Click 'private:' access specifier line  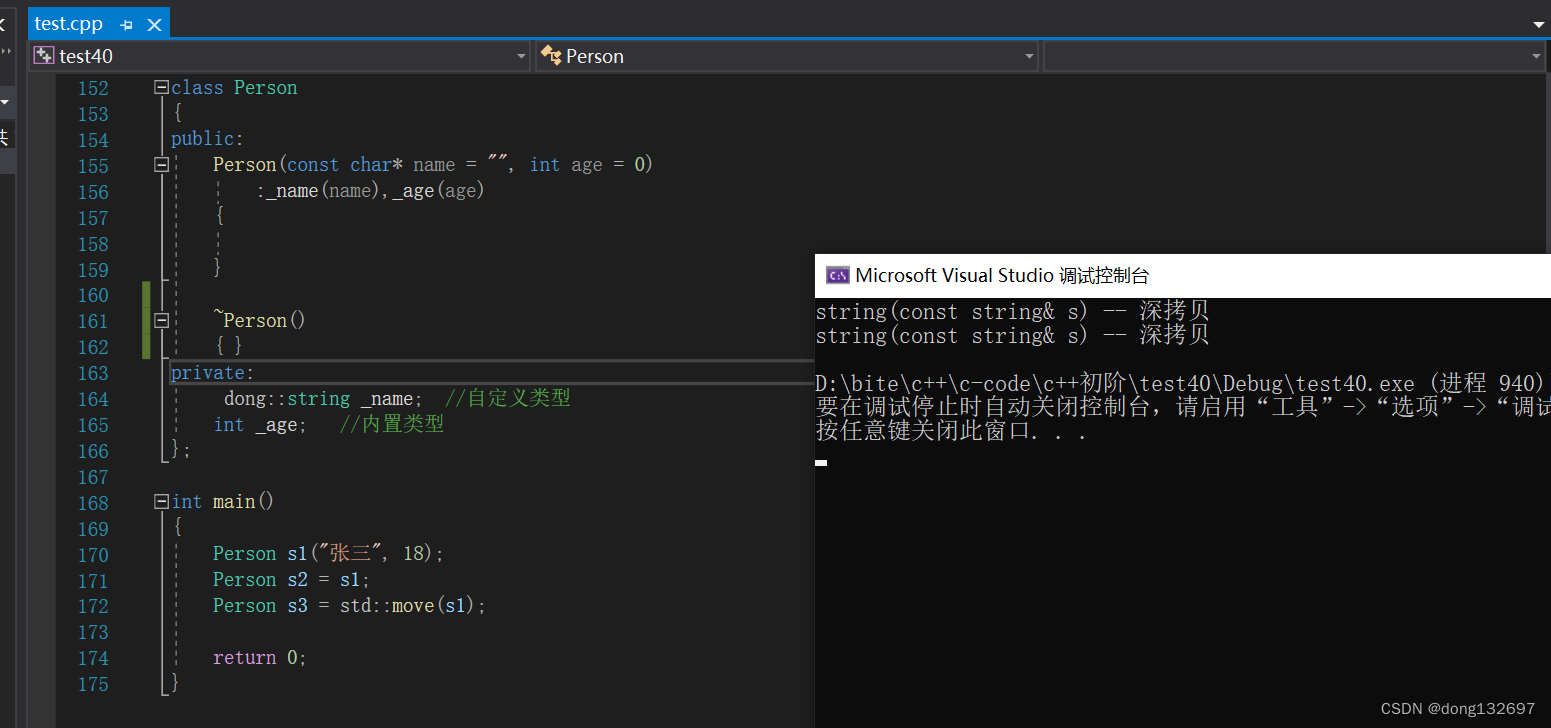[x=213, y=373]
